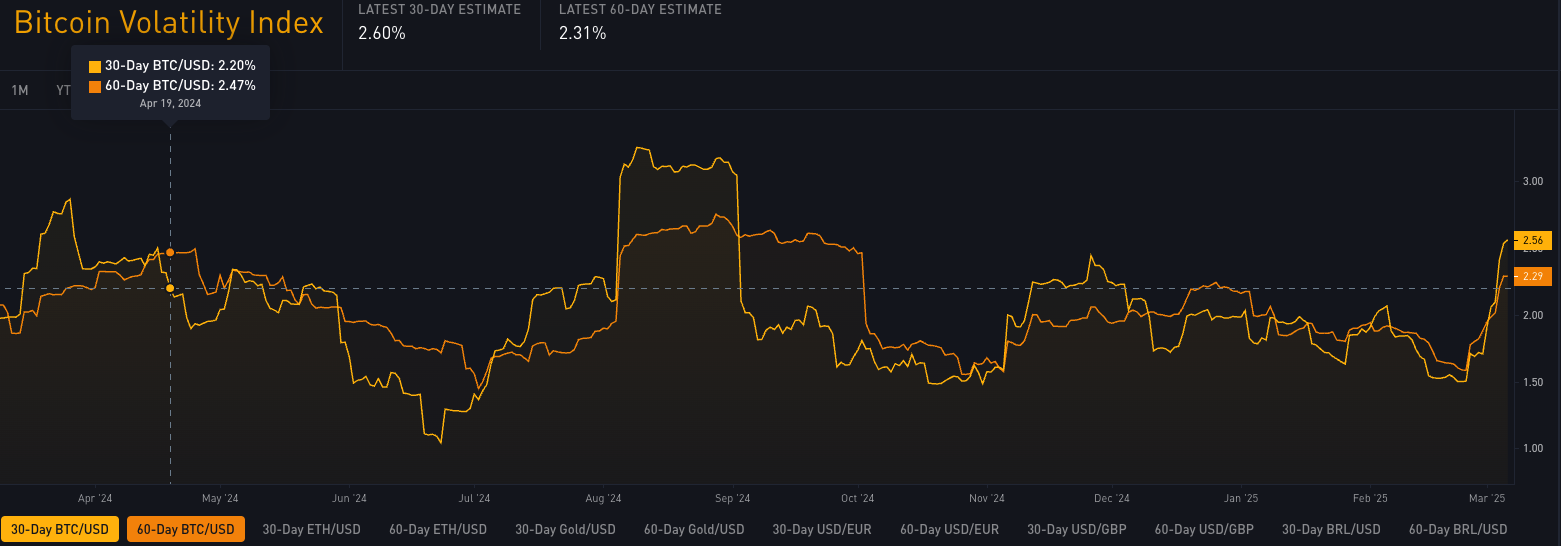Click the Jun '24 x-axis label

coord(349,498)
